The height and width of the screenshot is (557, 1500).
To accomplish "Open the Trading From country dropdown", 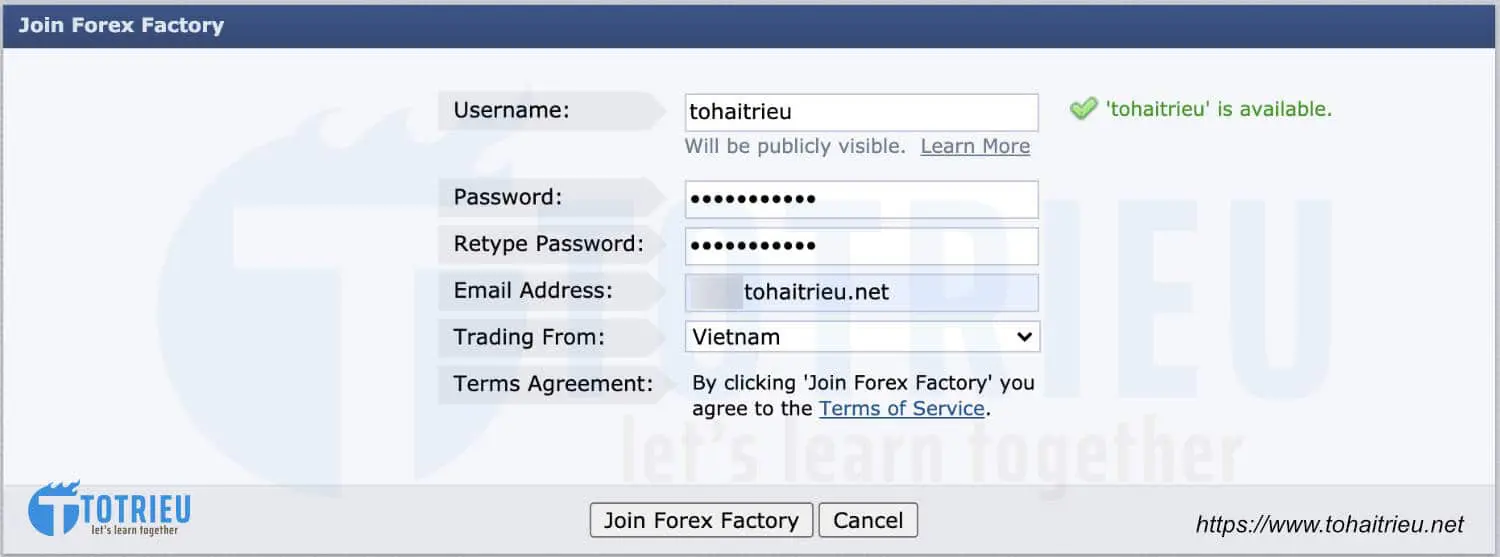I will pyautogui.click(x=862, y=337).
